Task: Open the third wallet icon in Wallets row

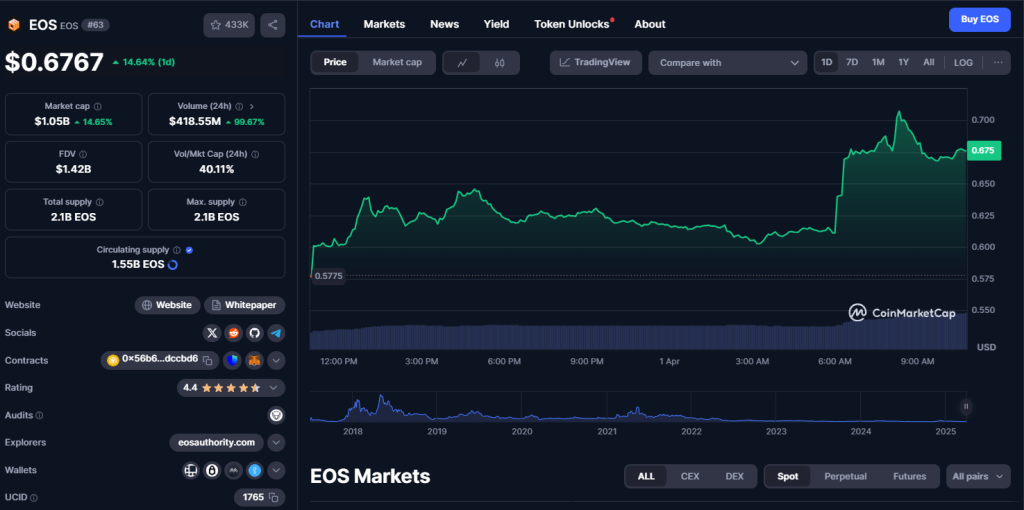Action: [x=233, y=470]
